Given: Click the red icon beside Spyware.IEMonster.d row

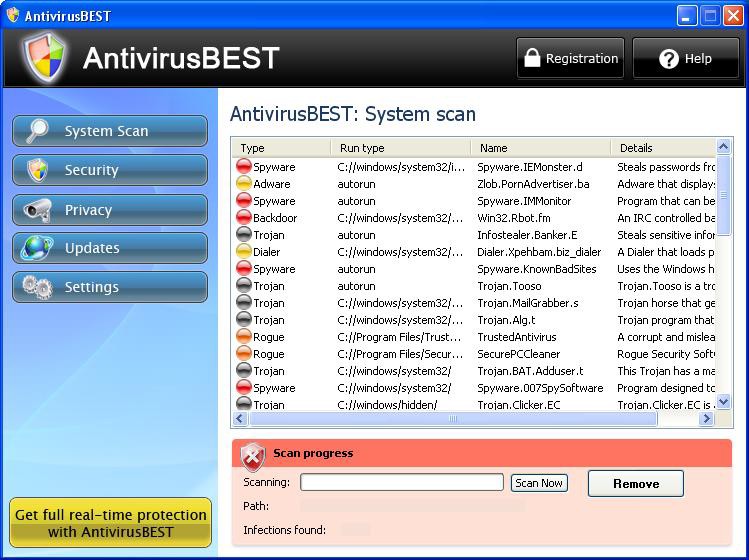Looking at the screenshot, I should (243, 167).
